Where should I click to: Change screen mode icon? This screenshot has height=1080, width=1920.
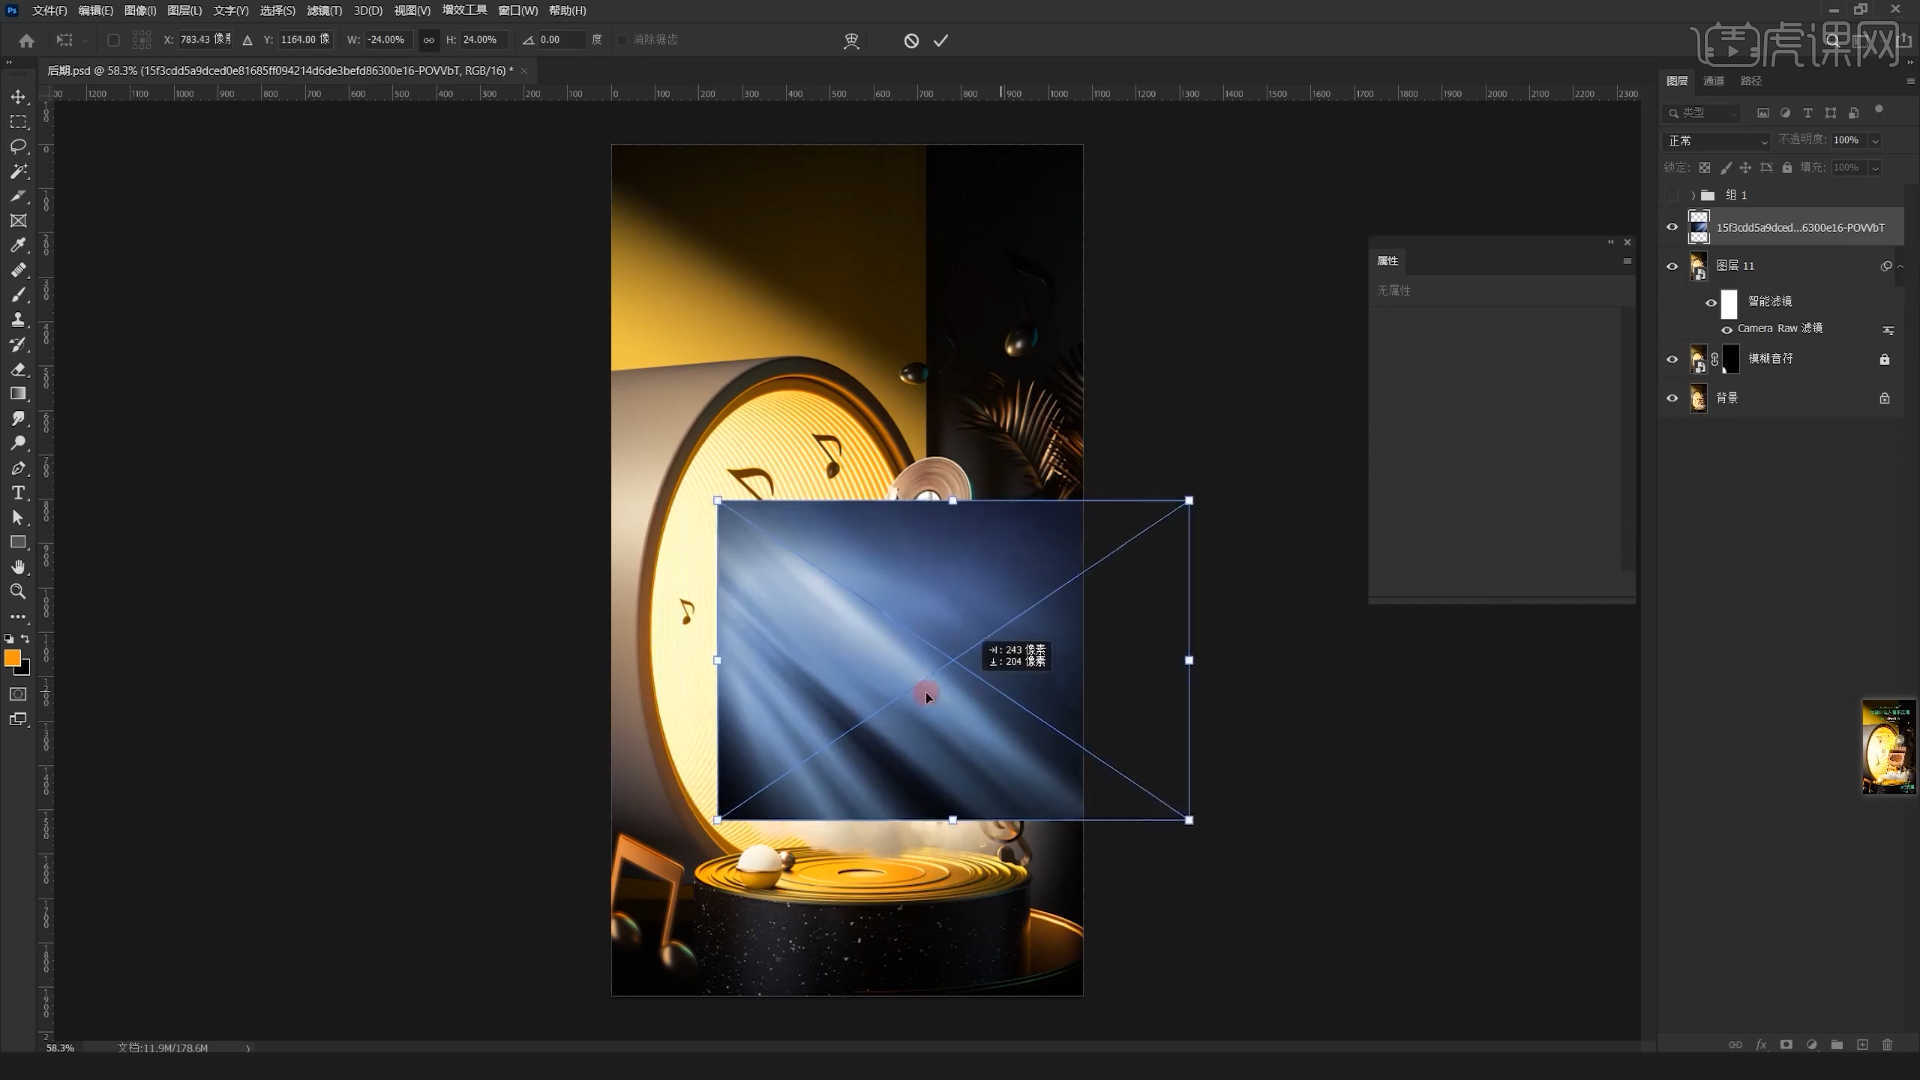(18, 719)
